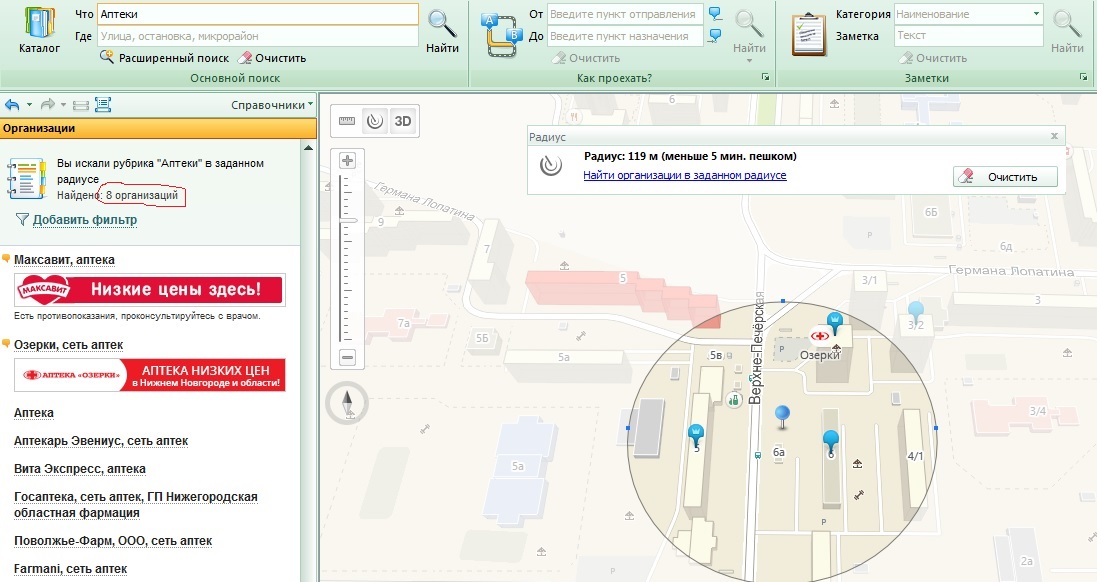Open the Категория combo box
The width and height of the screenshot is (1097, 582).
pyautogui.click(x=968, y=14)
